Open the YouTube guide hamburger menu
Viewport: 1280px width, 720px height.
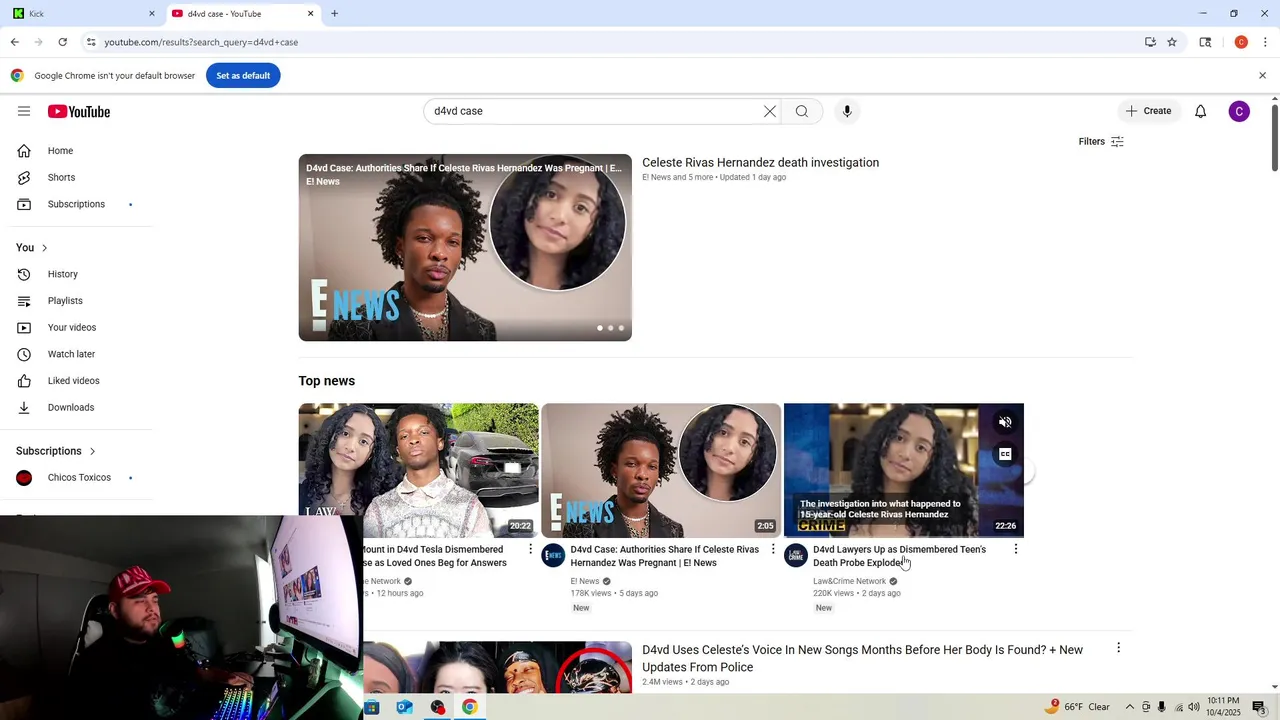[x=24, y=111]
